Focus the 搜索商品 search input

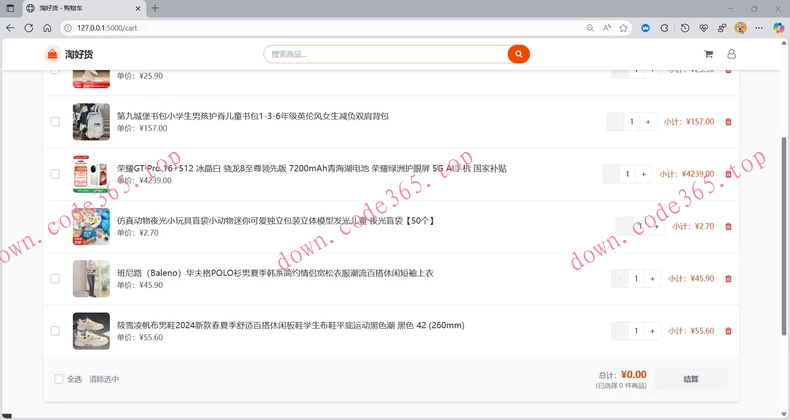pyautogui.click(x=386, y=54)
